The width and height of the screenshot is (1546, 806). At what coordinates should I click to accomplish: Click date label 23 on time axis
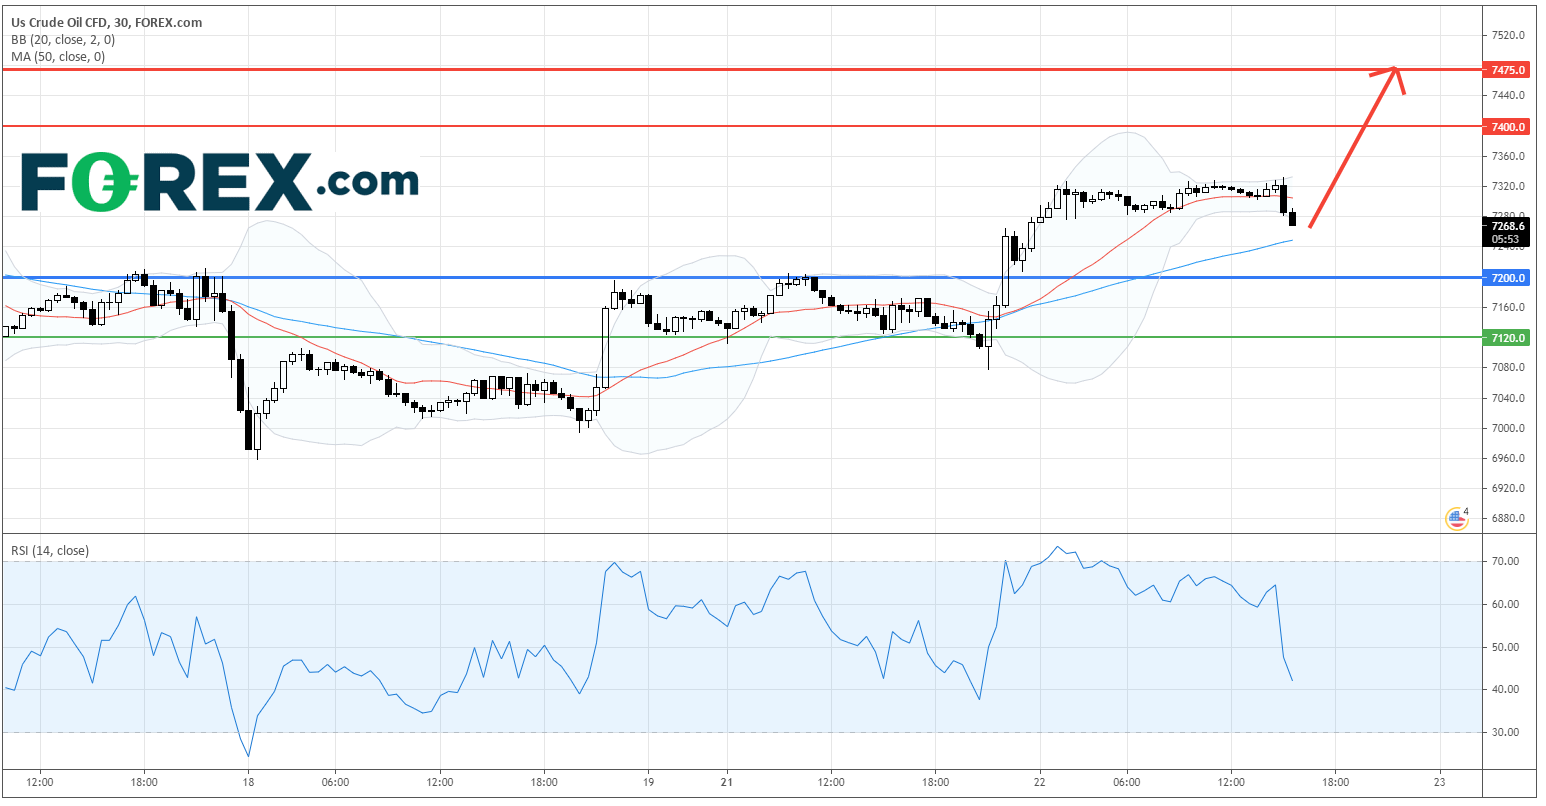1439,783
